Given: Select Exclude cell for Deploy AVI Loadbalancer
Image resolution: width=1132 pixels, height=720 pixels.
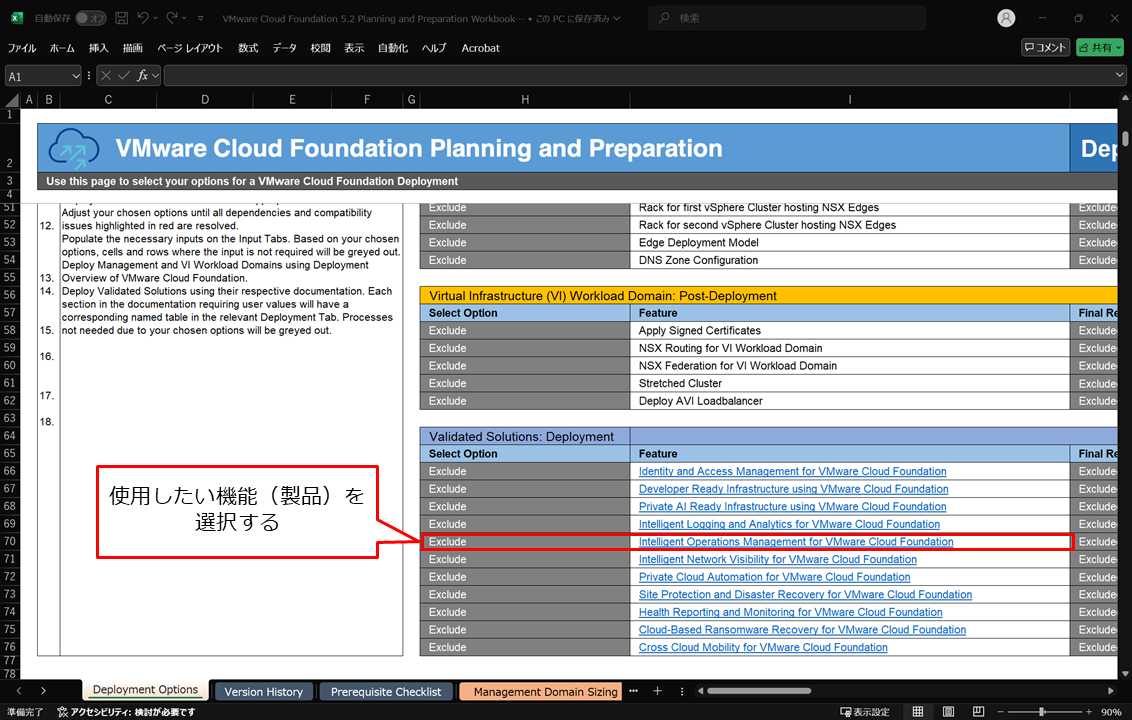Looking at the screenshot, I should (x=525, y=401).
